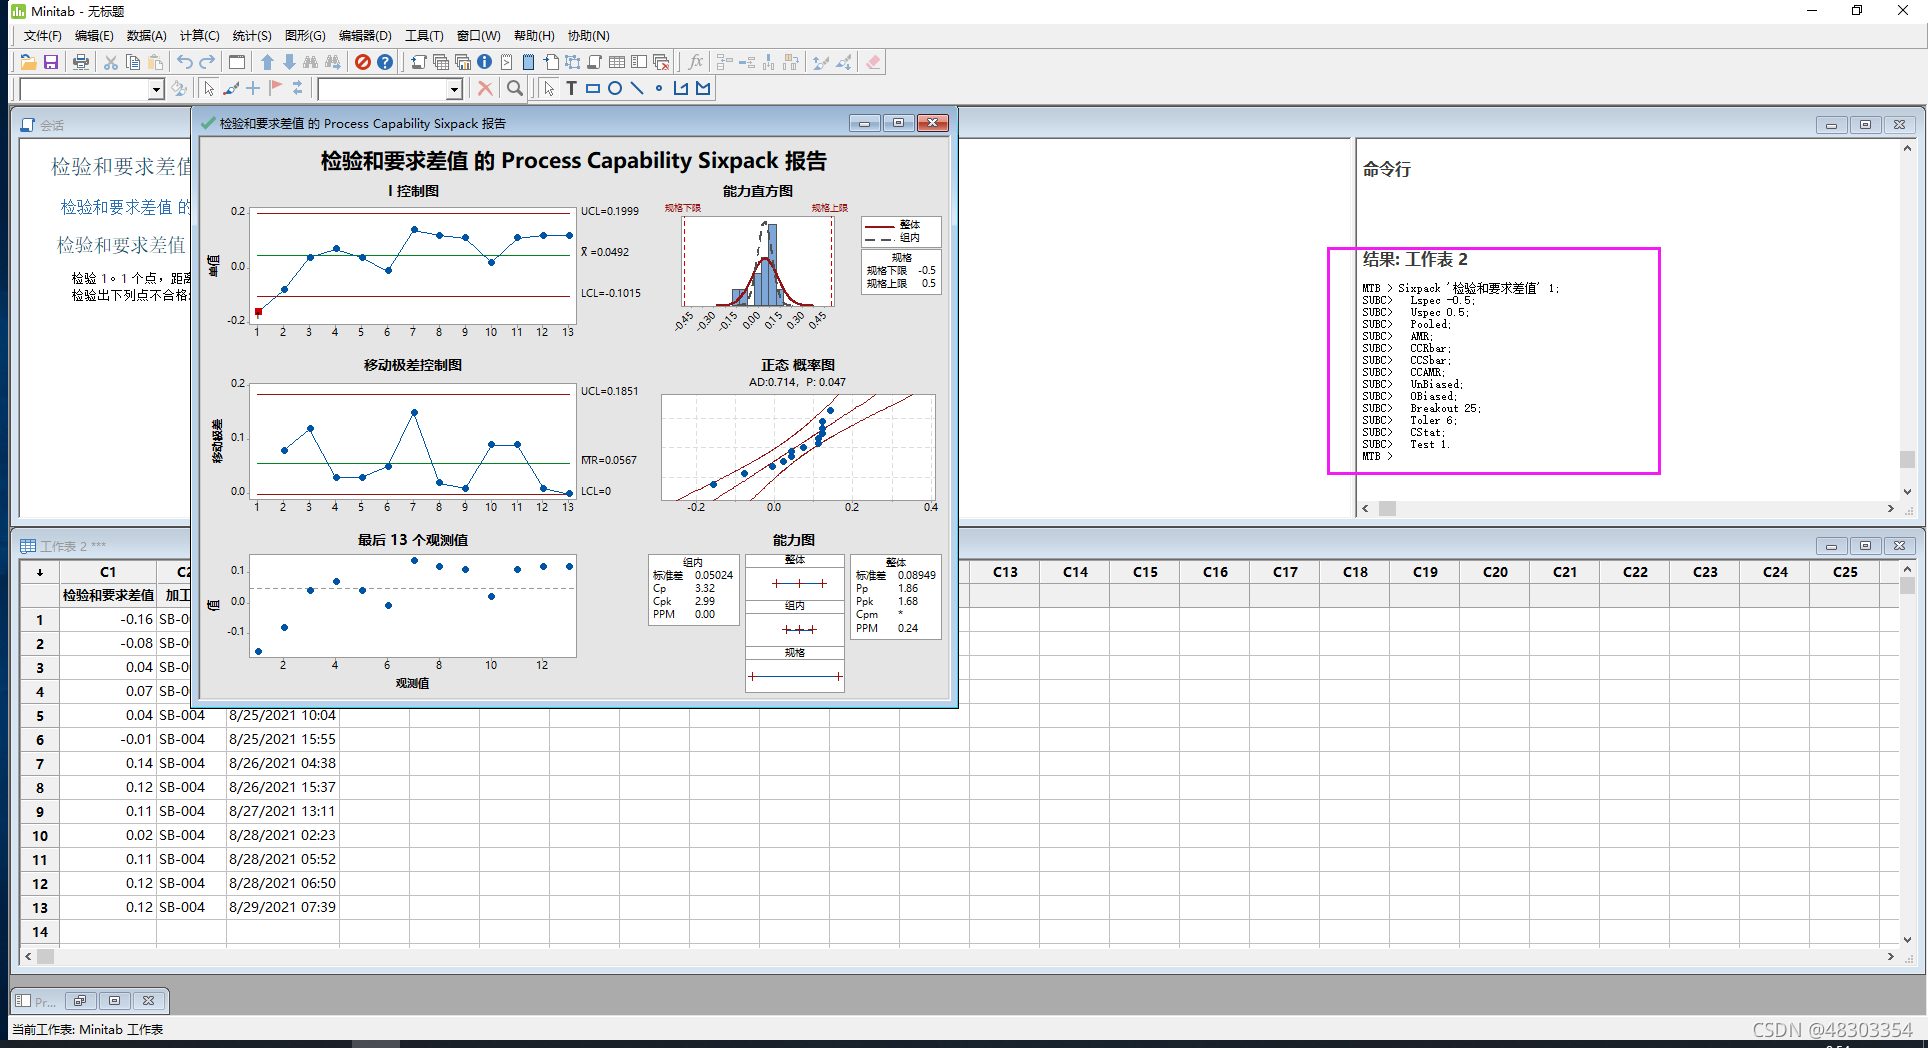This screenshot has width=1928, height=1048.
Task: Click the 结果: 工作表 2 heading
Action: coord(1415,259)
